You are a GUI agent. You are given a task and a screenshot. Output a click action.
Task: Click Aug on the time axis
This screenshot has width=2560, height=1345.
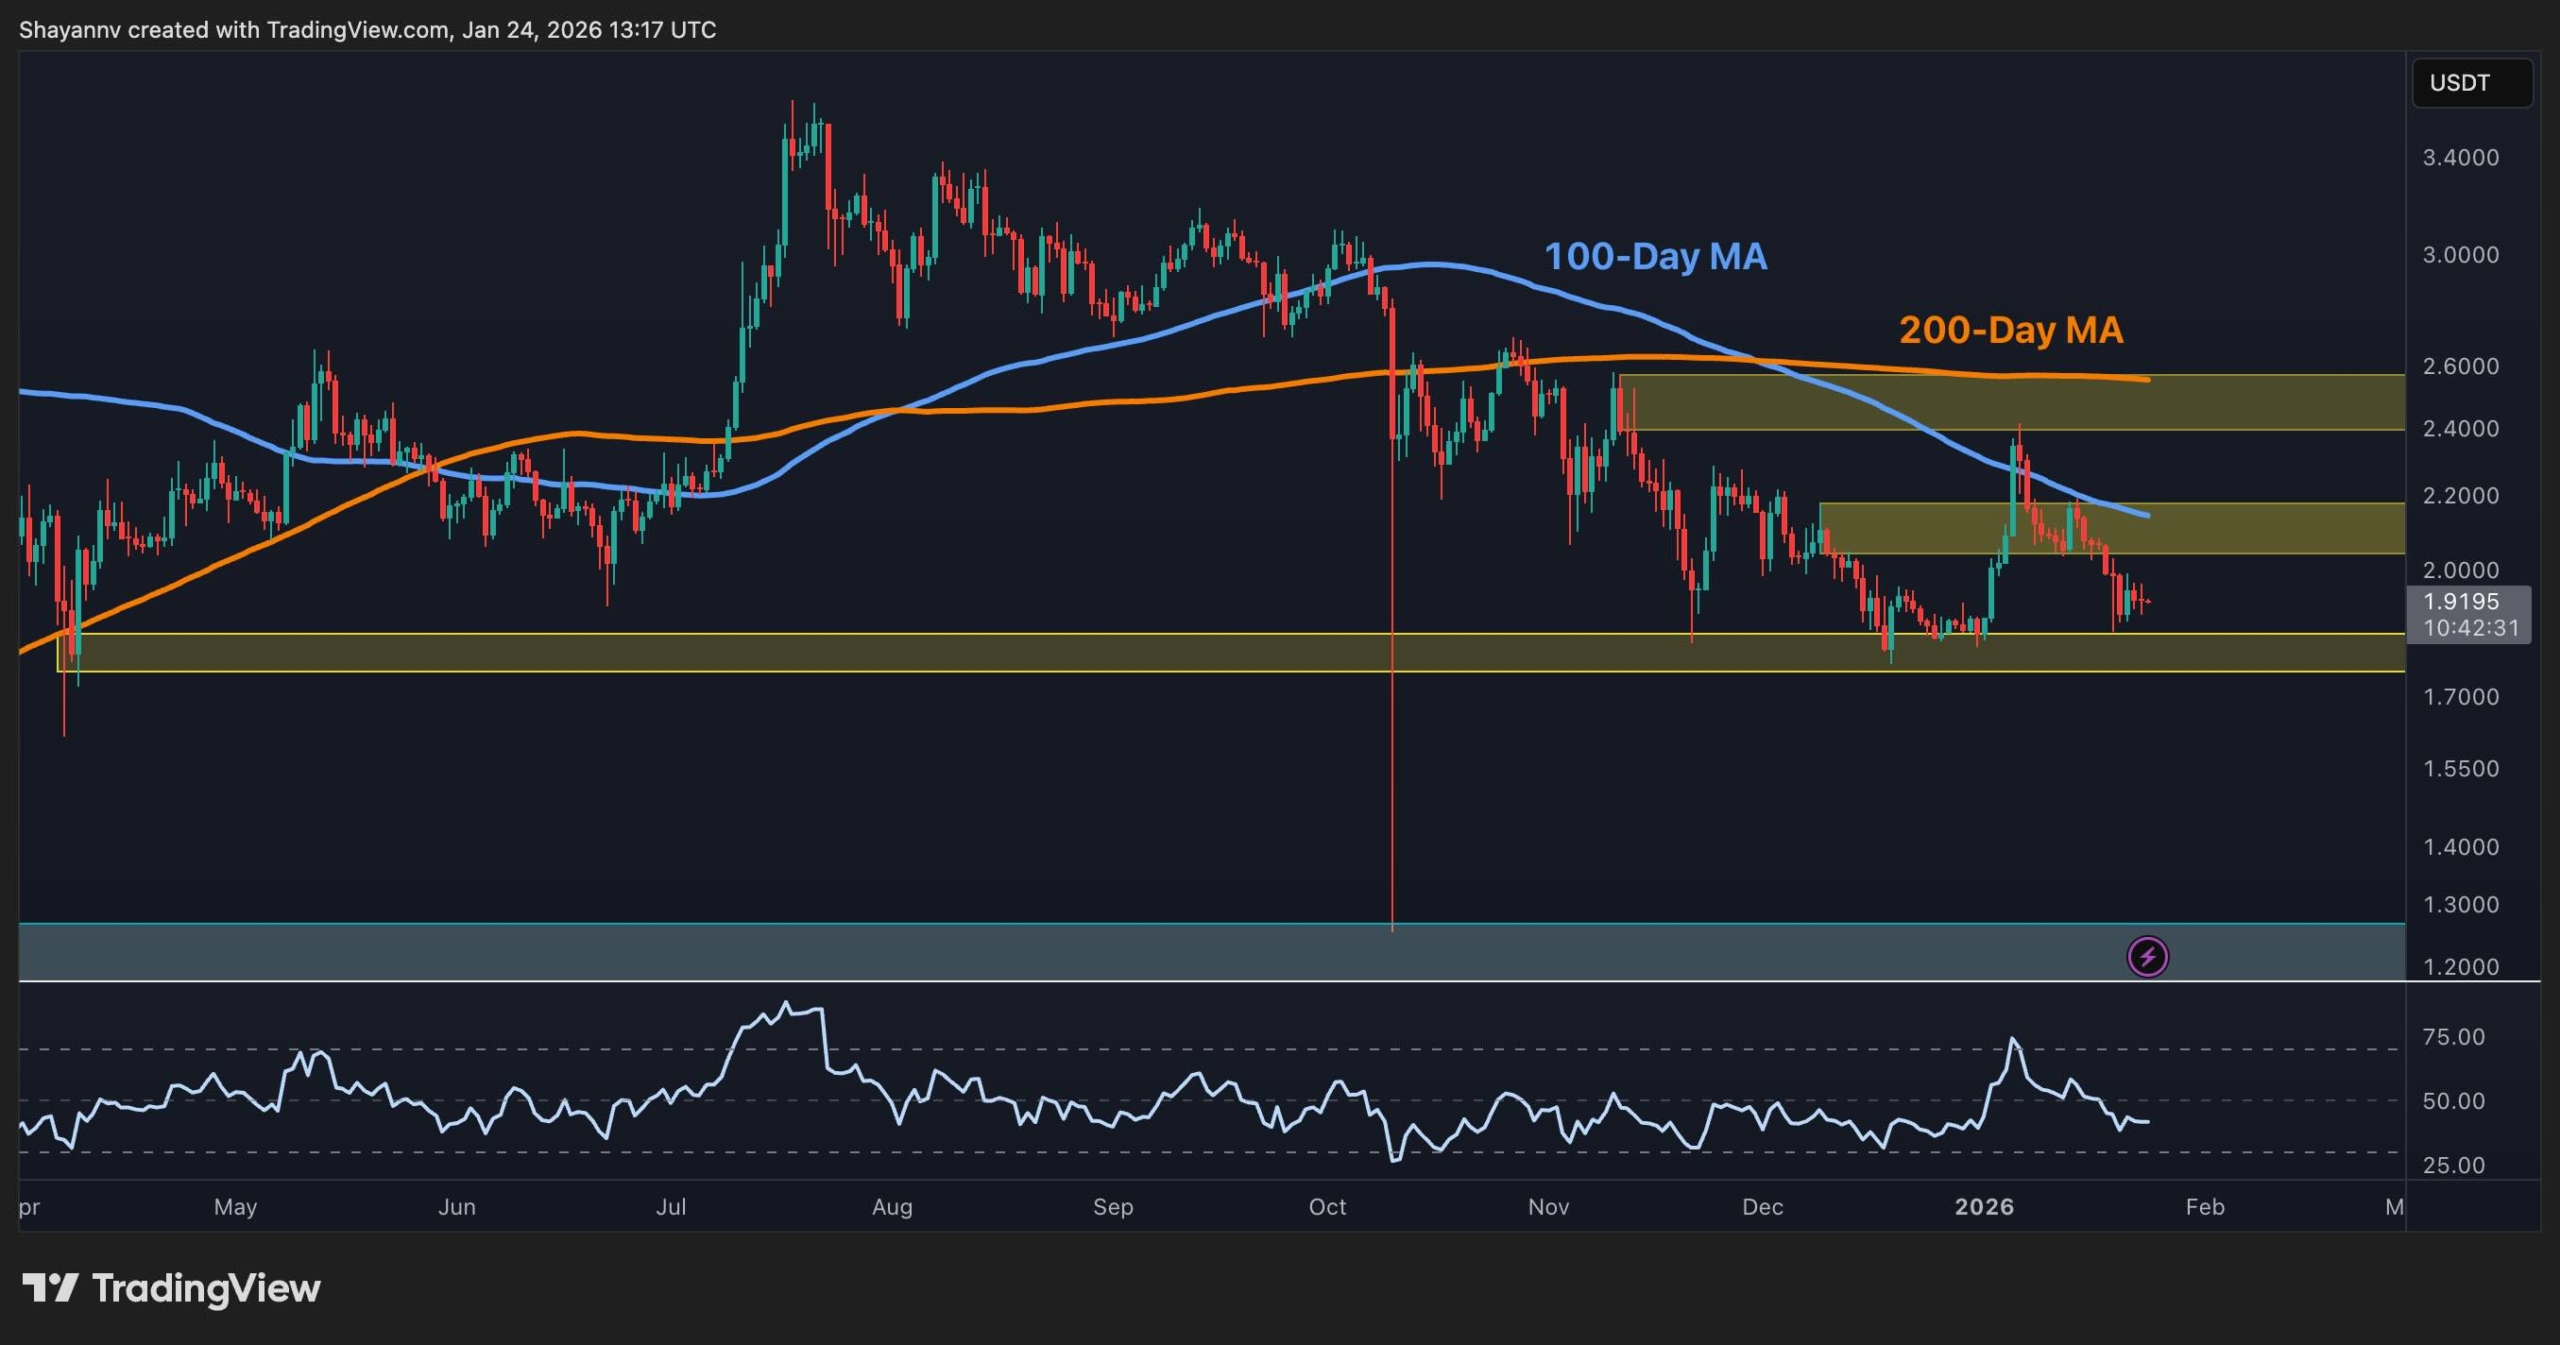[893, 1206]
